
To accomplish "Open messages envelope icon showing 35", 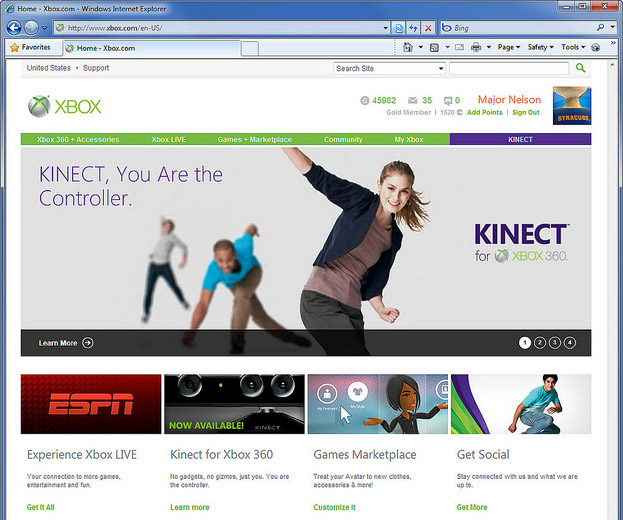I will click(412, 101).
